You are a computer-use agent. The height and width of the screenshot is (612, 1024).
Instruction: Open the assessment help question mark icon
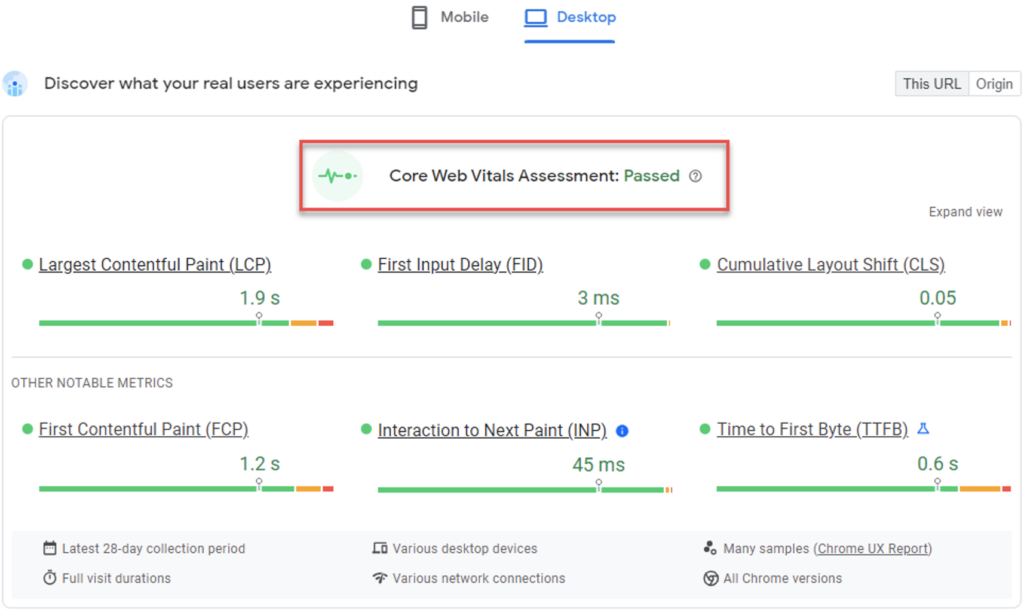696,175
